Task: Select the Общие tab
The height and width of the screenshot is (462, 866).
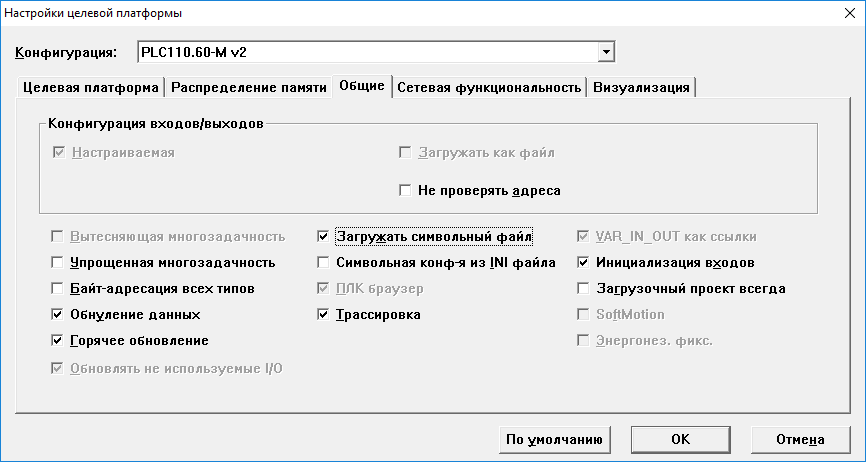Action: click(362, 86)
